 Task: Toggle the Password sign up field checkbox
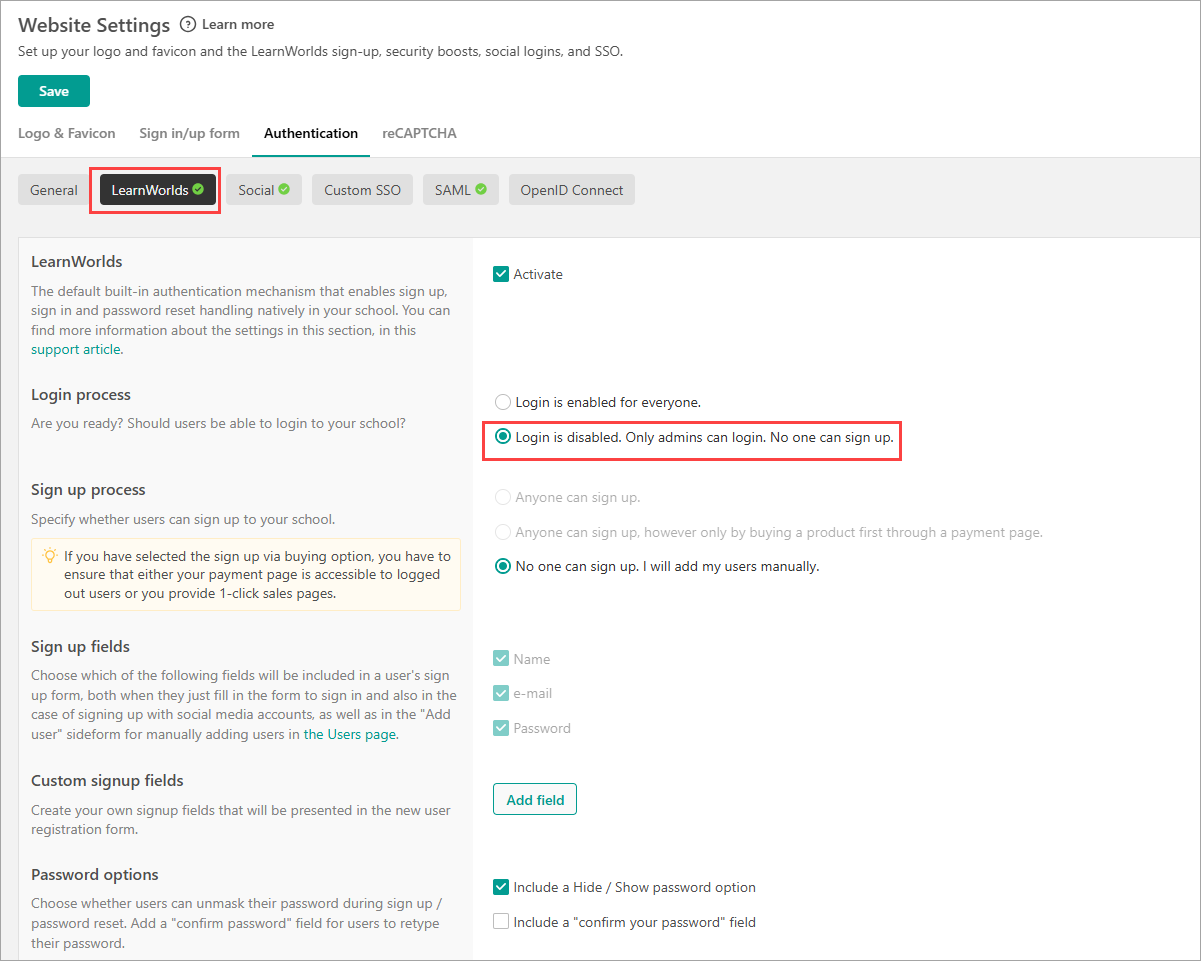coord(501,728)
